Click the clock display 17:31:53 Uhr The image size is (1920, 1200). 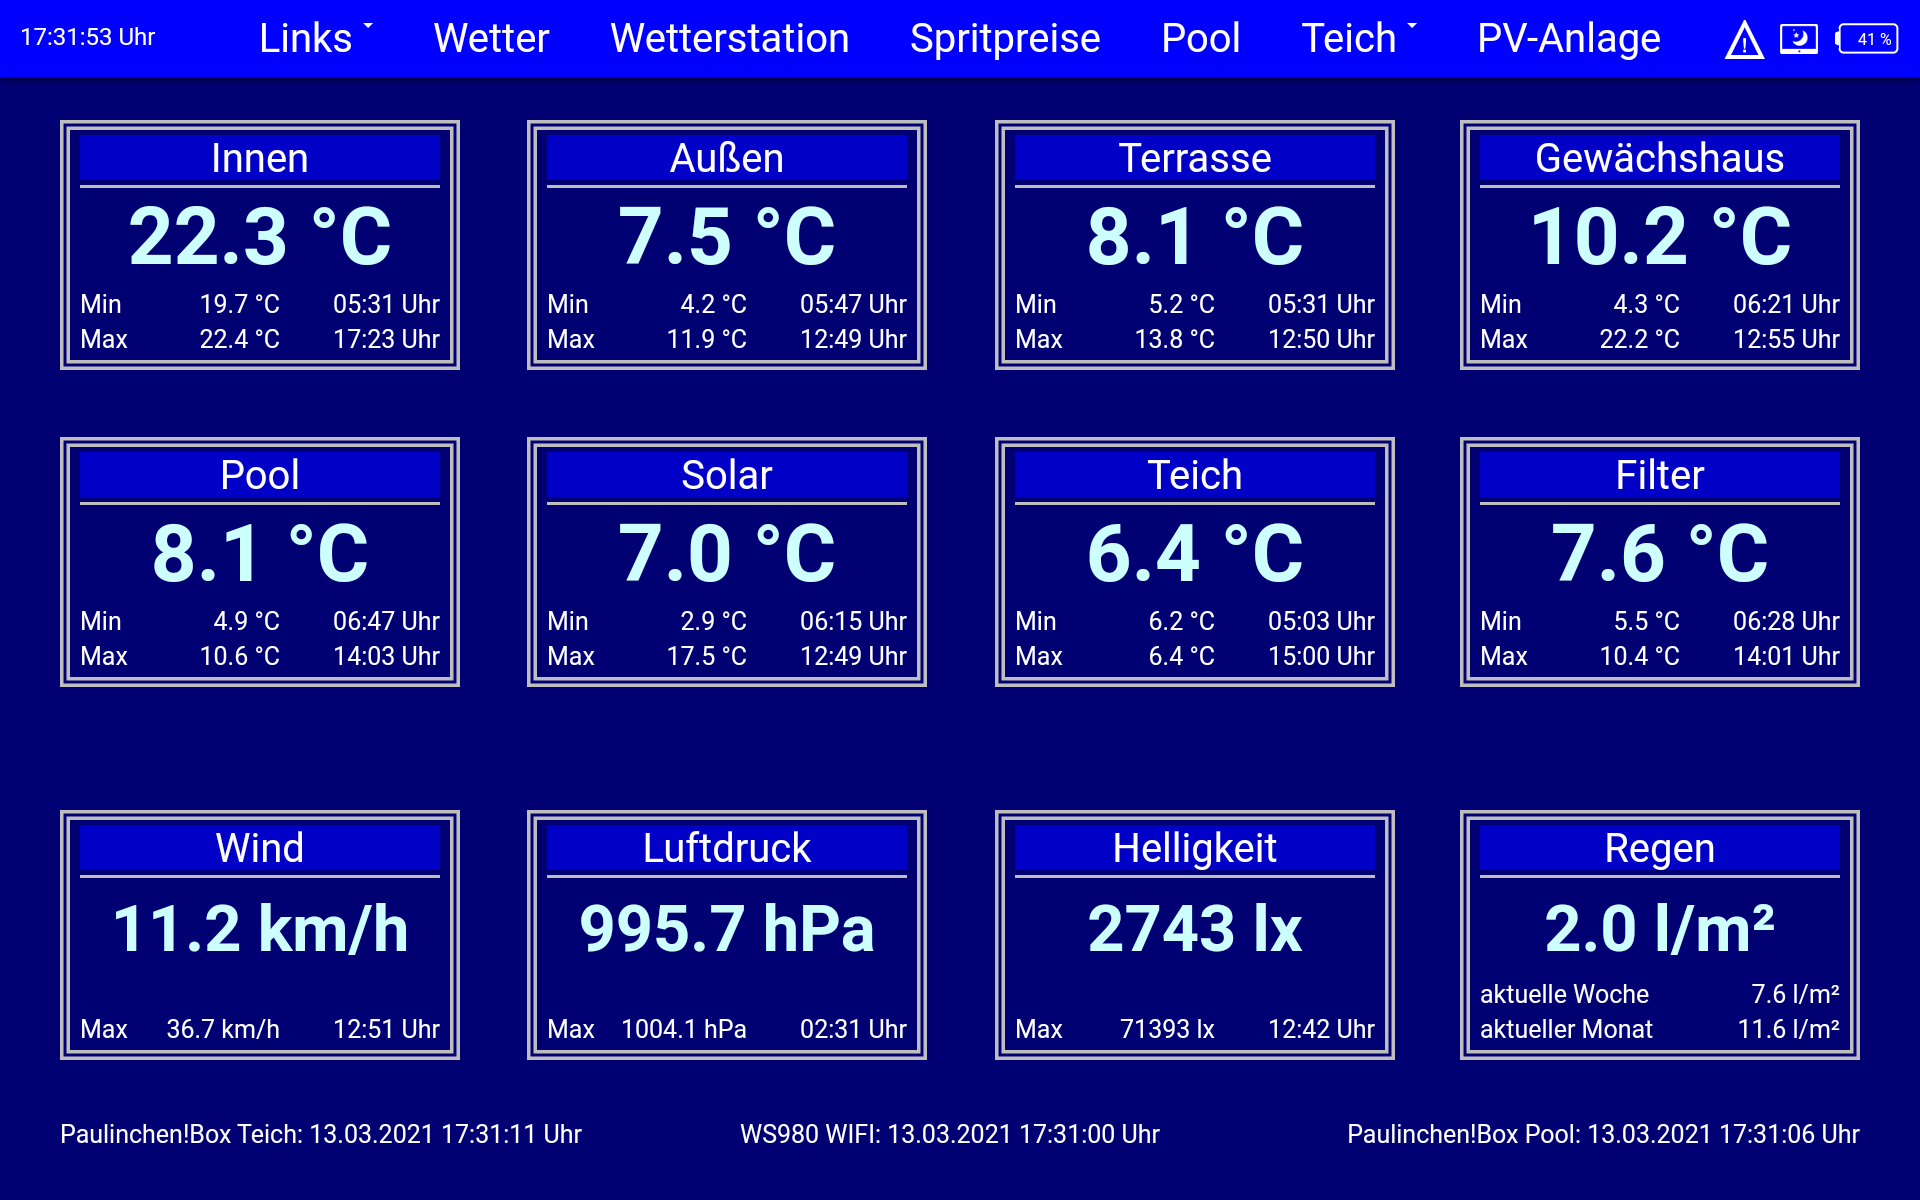[88, 38]
